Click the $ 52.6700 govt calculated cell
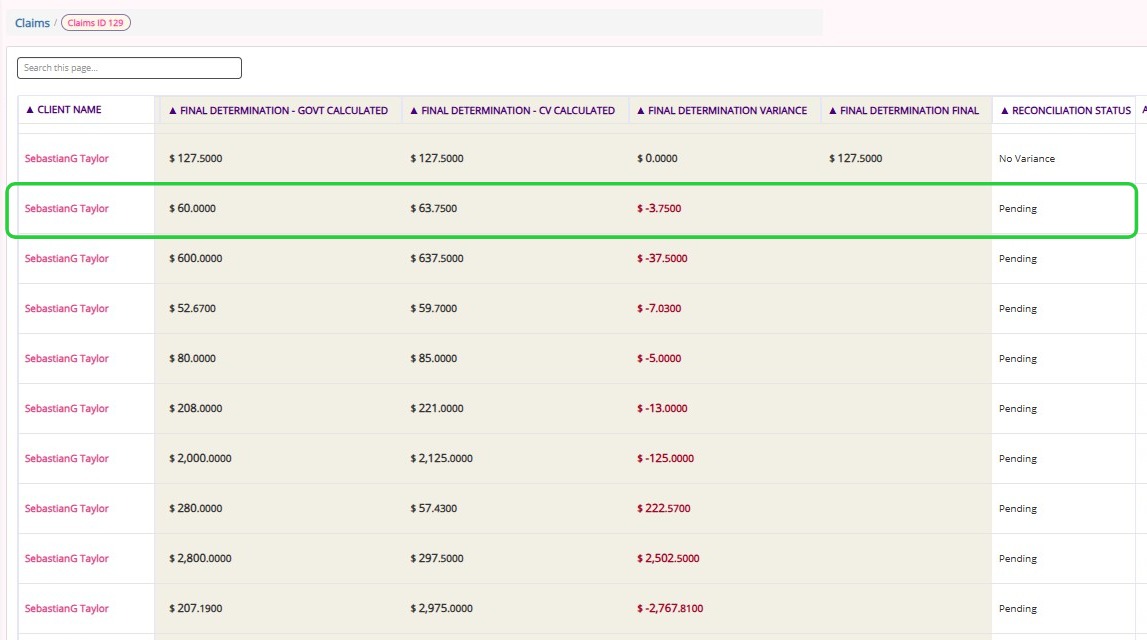This screenshot has width=1147, height=640. point(192,309)
